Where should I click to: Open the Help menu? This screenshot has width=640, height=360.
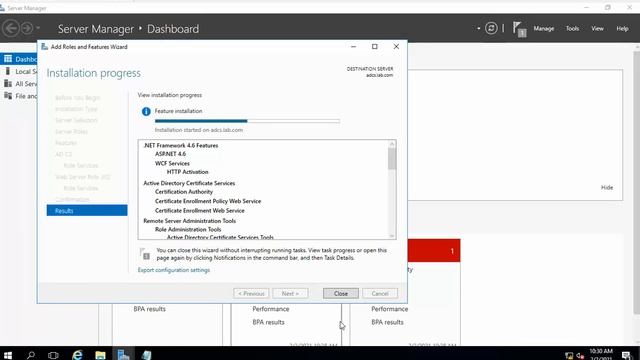622,29
